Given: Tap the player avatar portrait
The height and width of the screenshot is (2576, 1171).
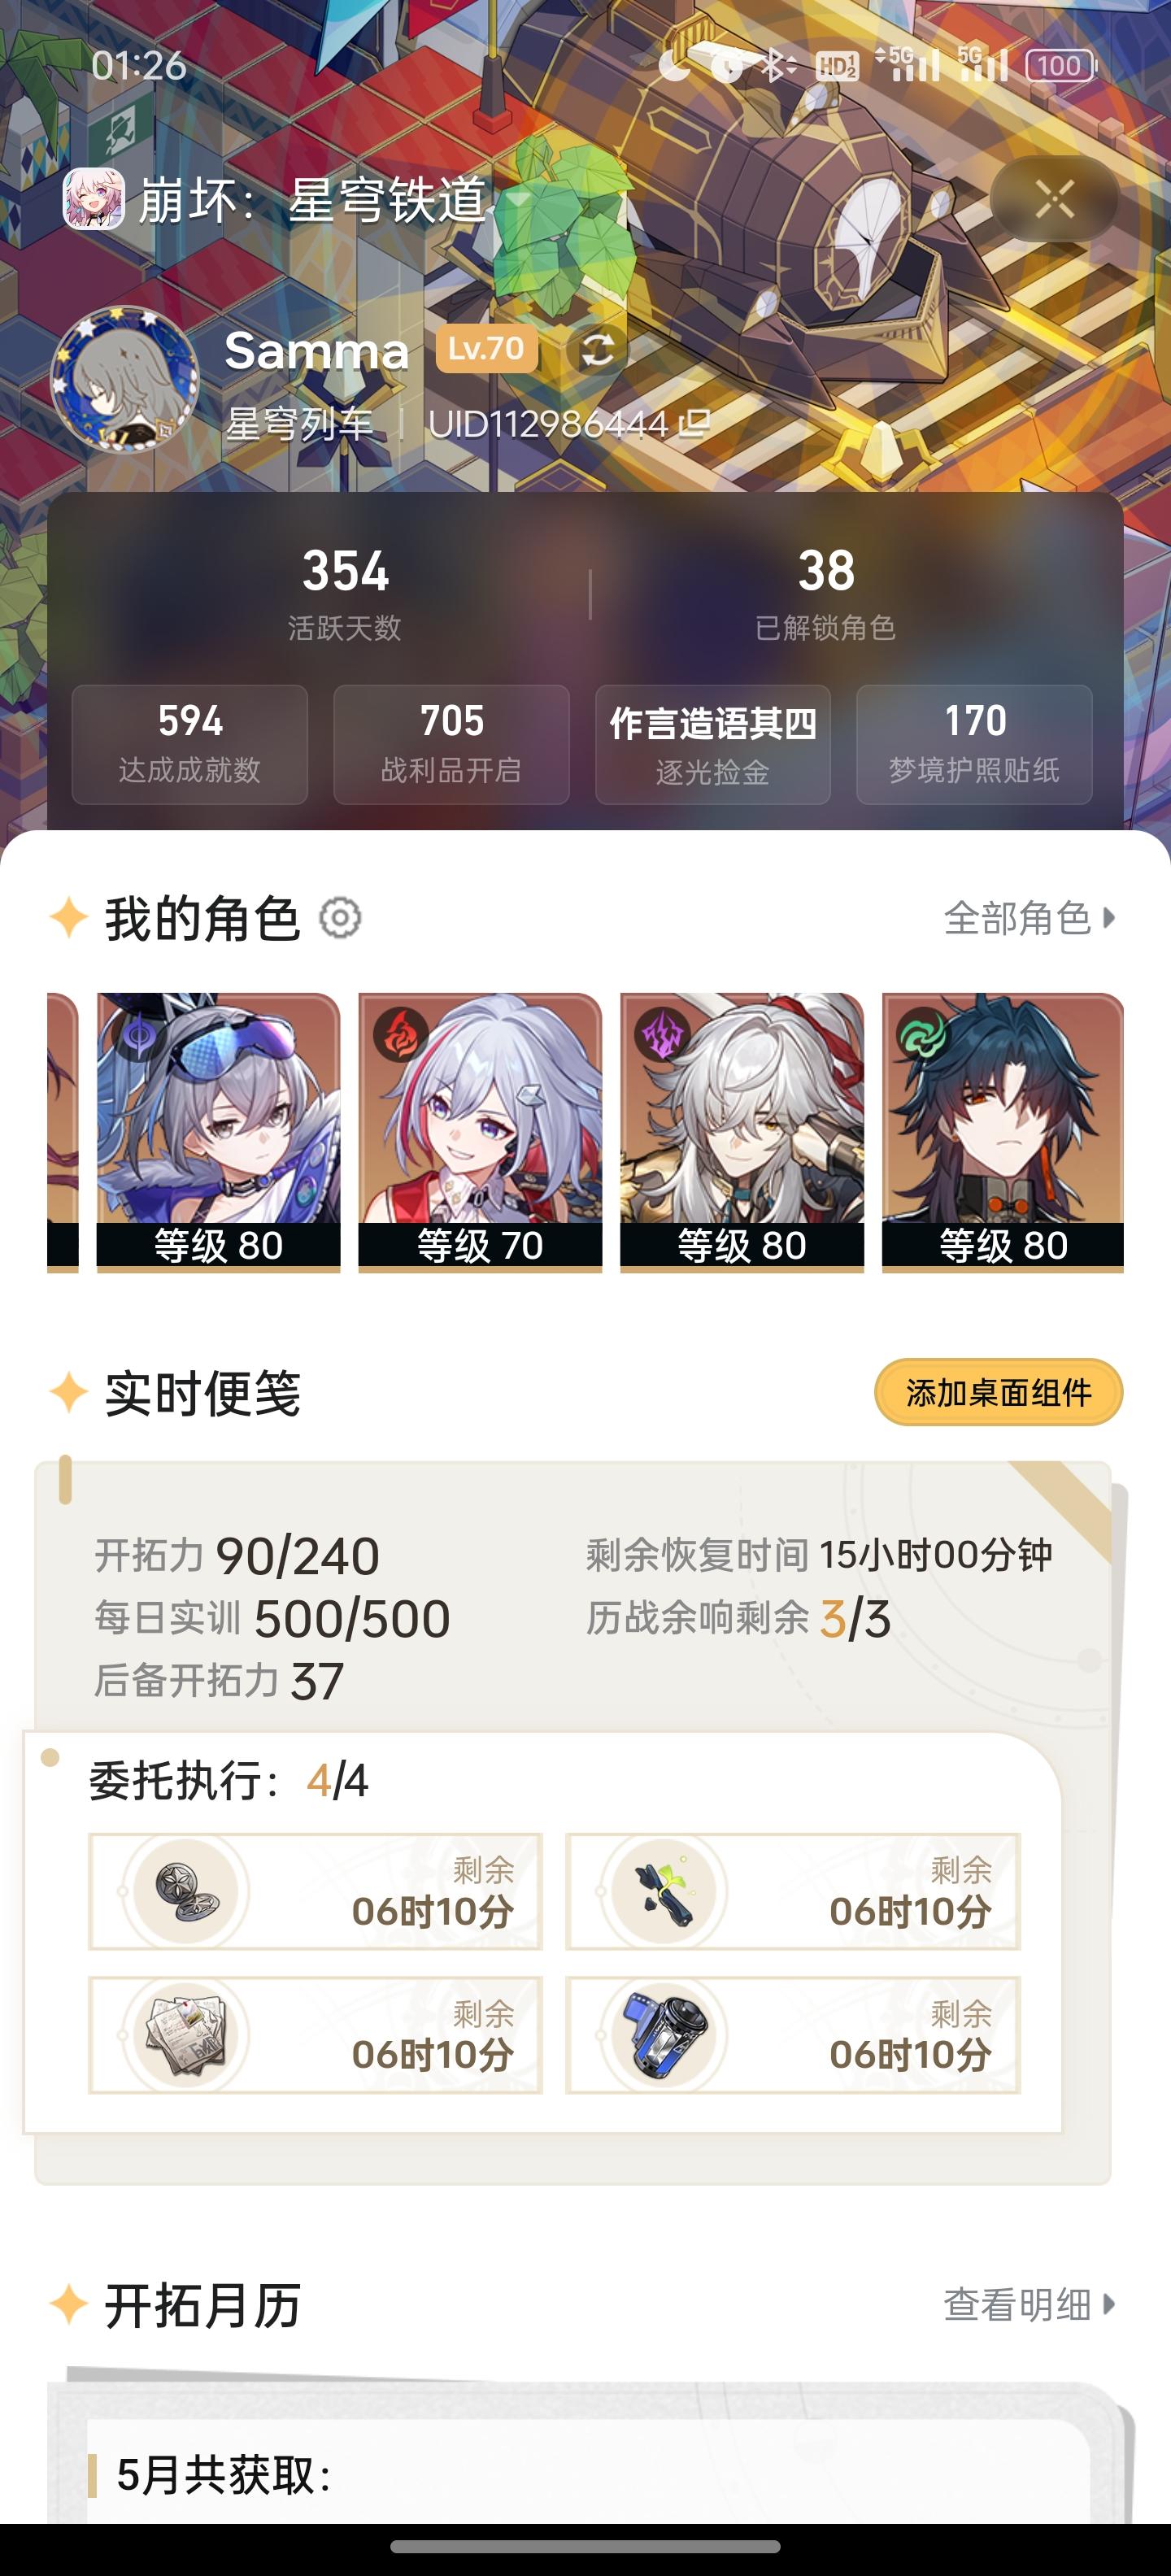Looking at the screenshot, I should click(124, 380).
